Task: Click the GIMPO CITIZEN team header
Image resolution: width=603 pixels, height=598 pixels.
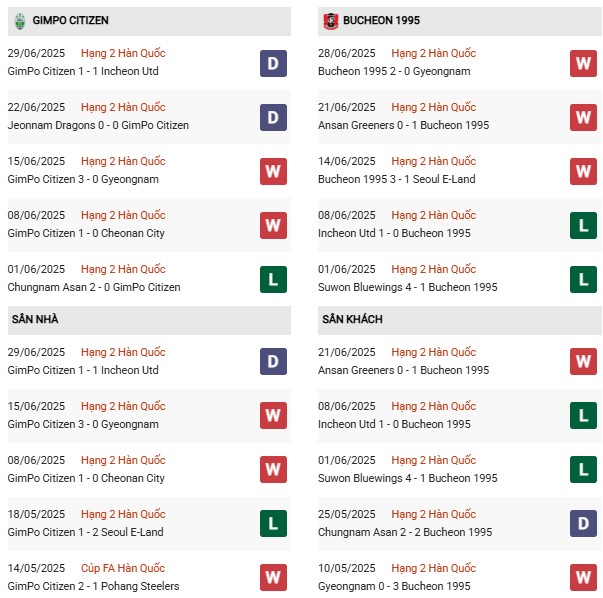Action: 149,21
